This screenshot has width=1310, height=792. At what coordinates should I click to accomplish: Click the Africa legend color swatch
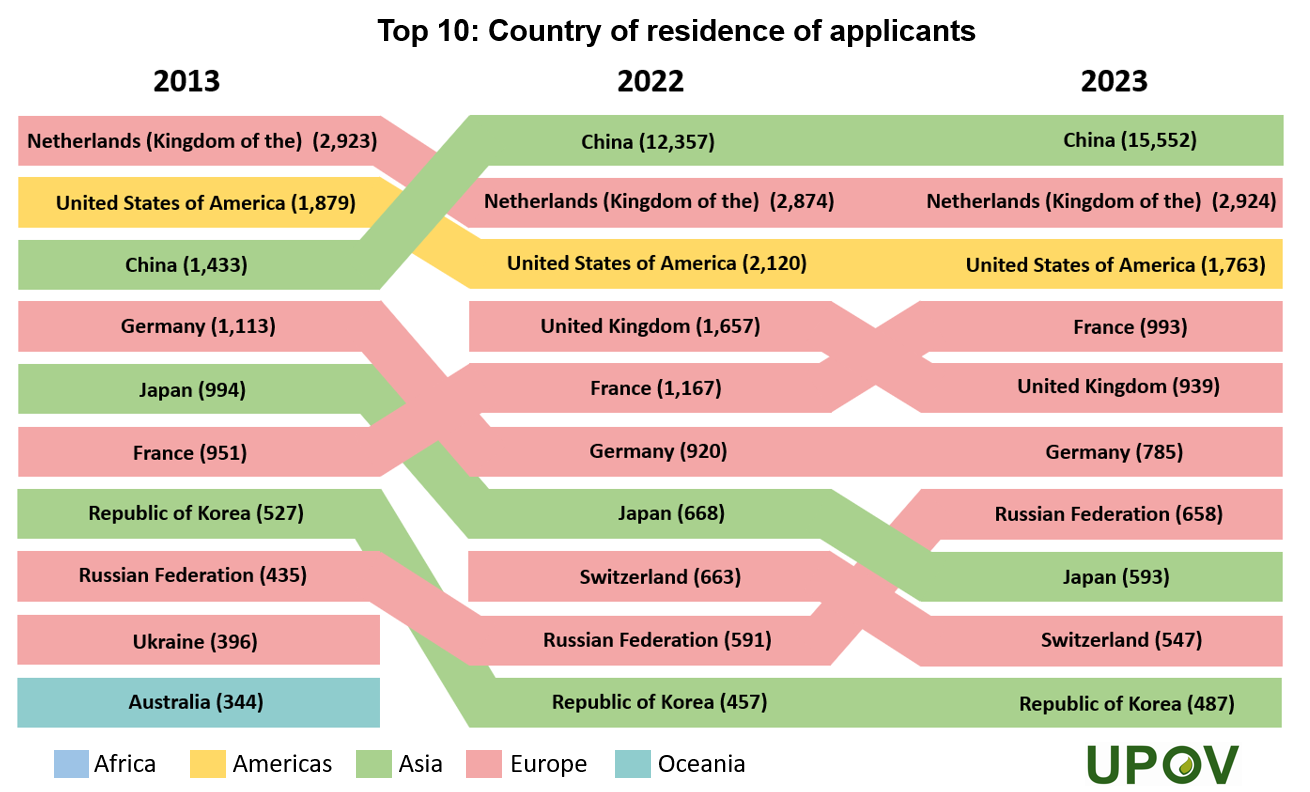coord(70,764)
